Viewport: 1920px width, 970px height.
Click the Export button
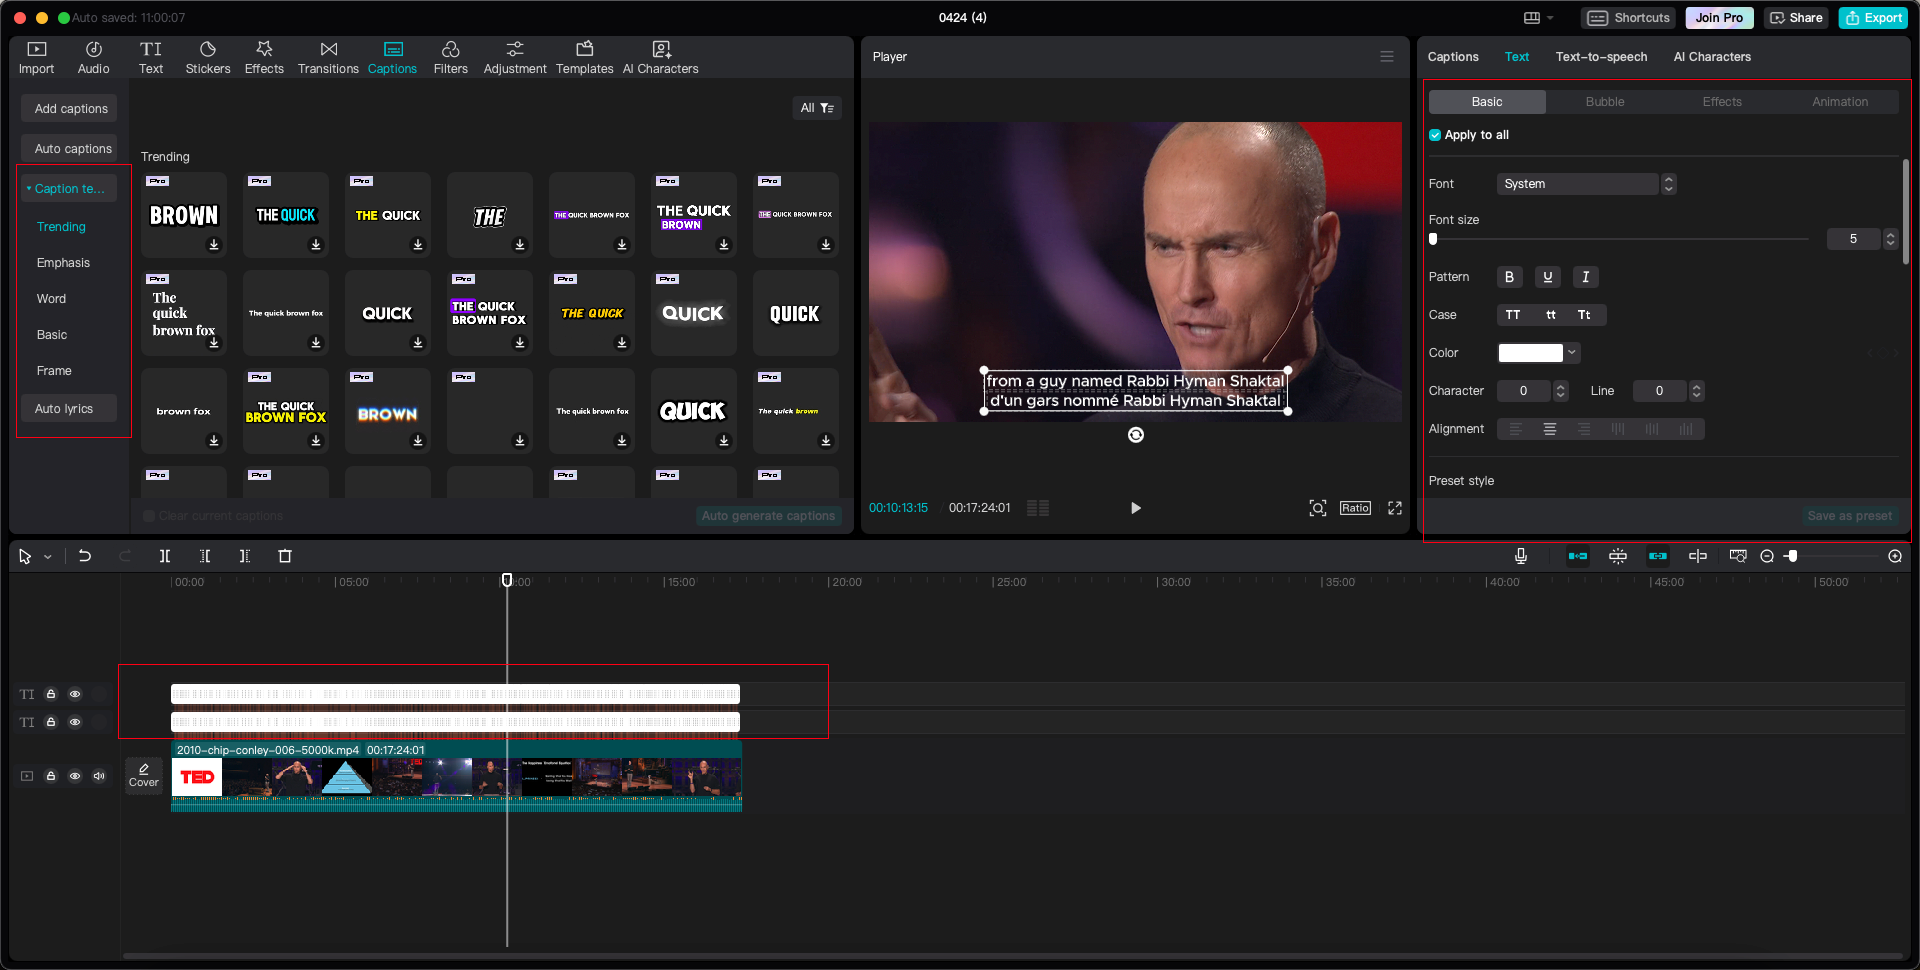point(1873,18)
